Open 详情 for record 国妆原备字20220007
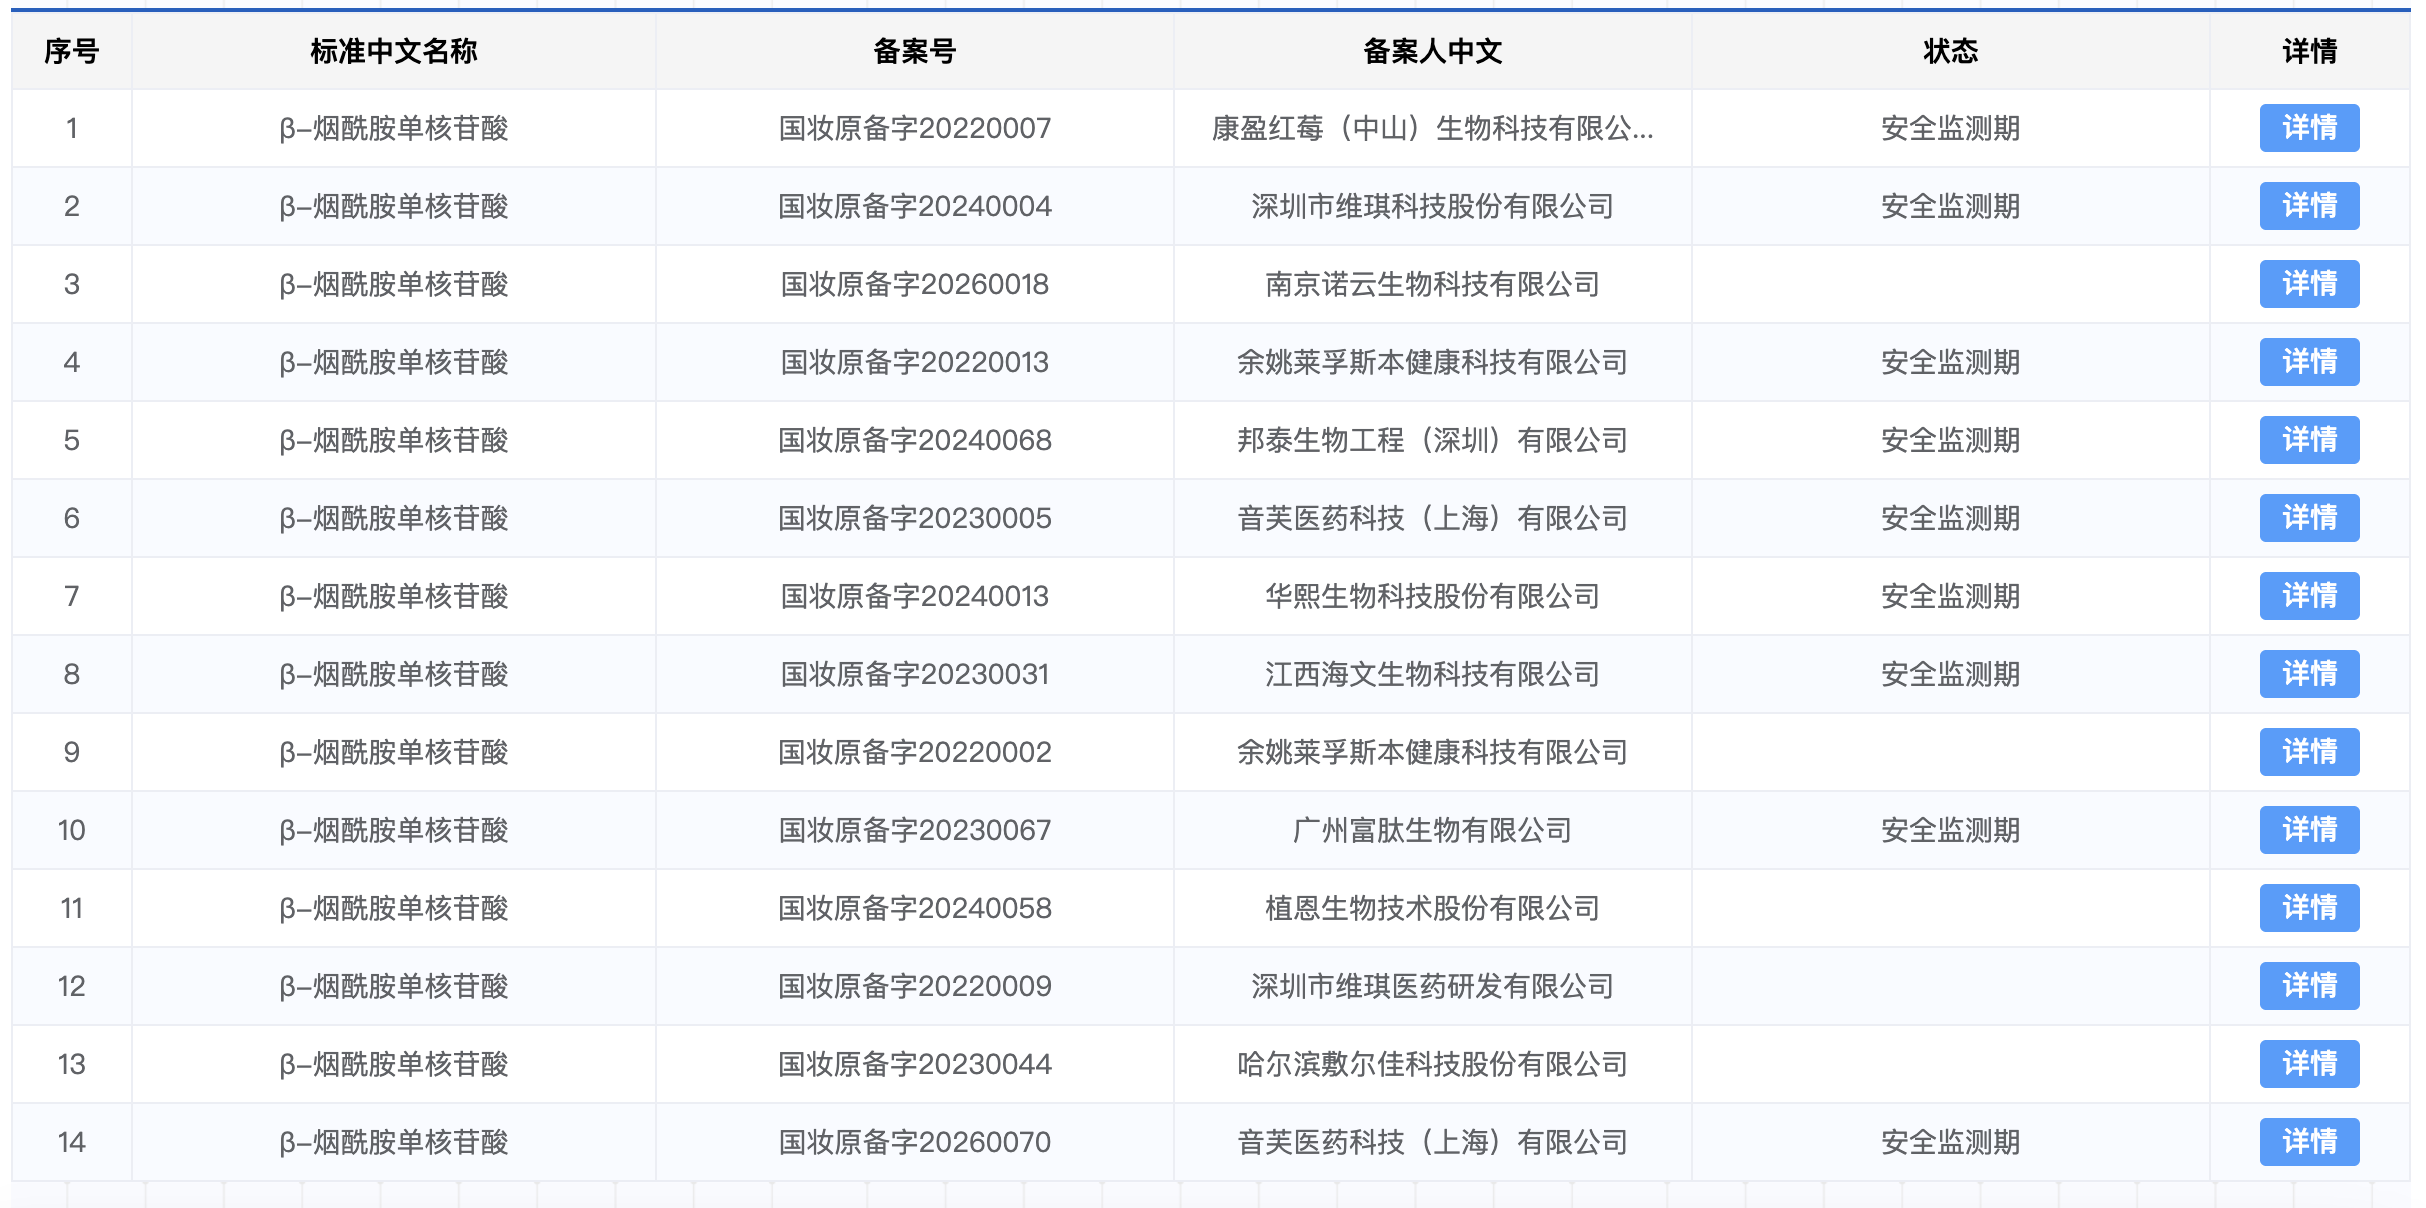The width and height of the screenshot is (2426, 1208). (x=2309, y=128)
